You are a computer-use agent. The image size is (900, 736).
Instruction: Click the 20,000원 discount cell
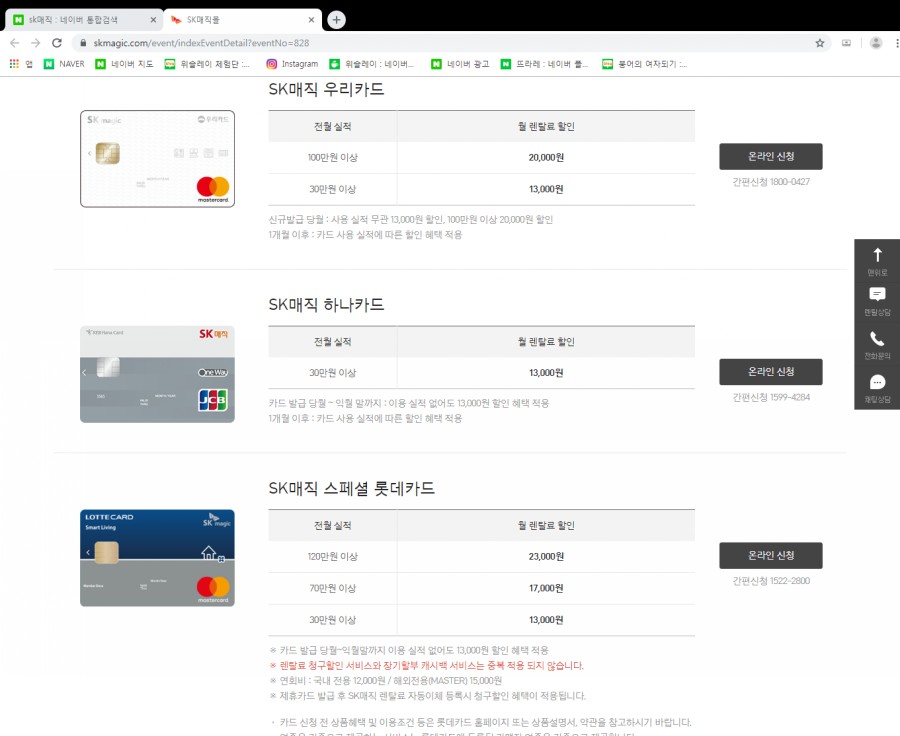coord(546,158)
